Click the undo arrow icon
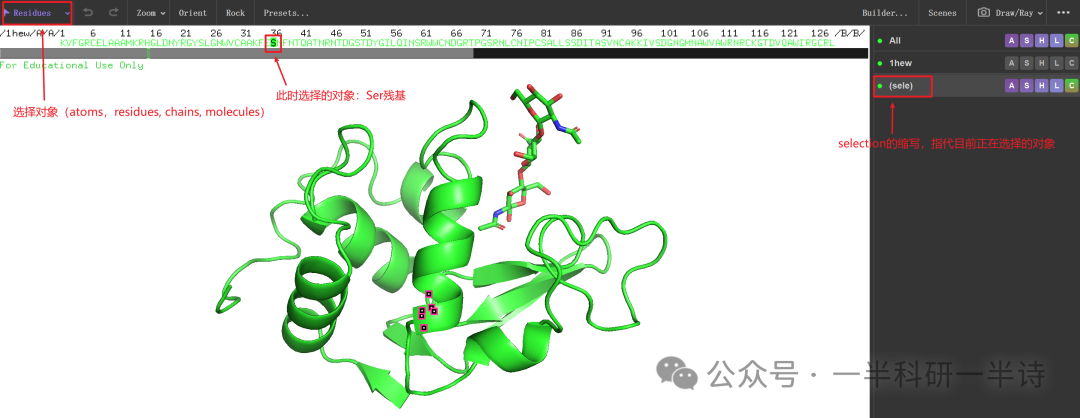 click(87, 12)
